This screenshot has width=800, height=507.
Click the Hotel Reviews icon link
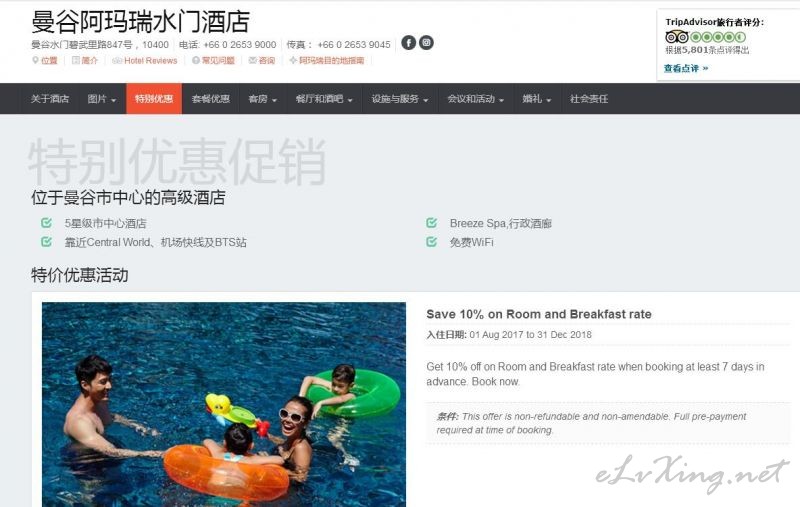click(117, 61)
